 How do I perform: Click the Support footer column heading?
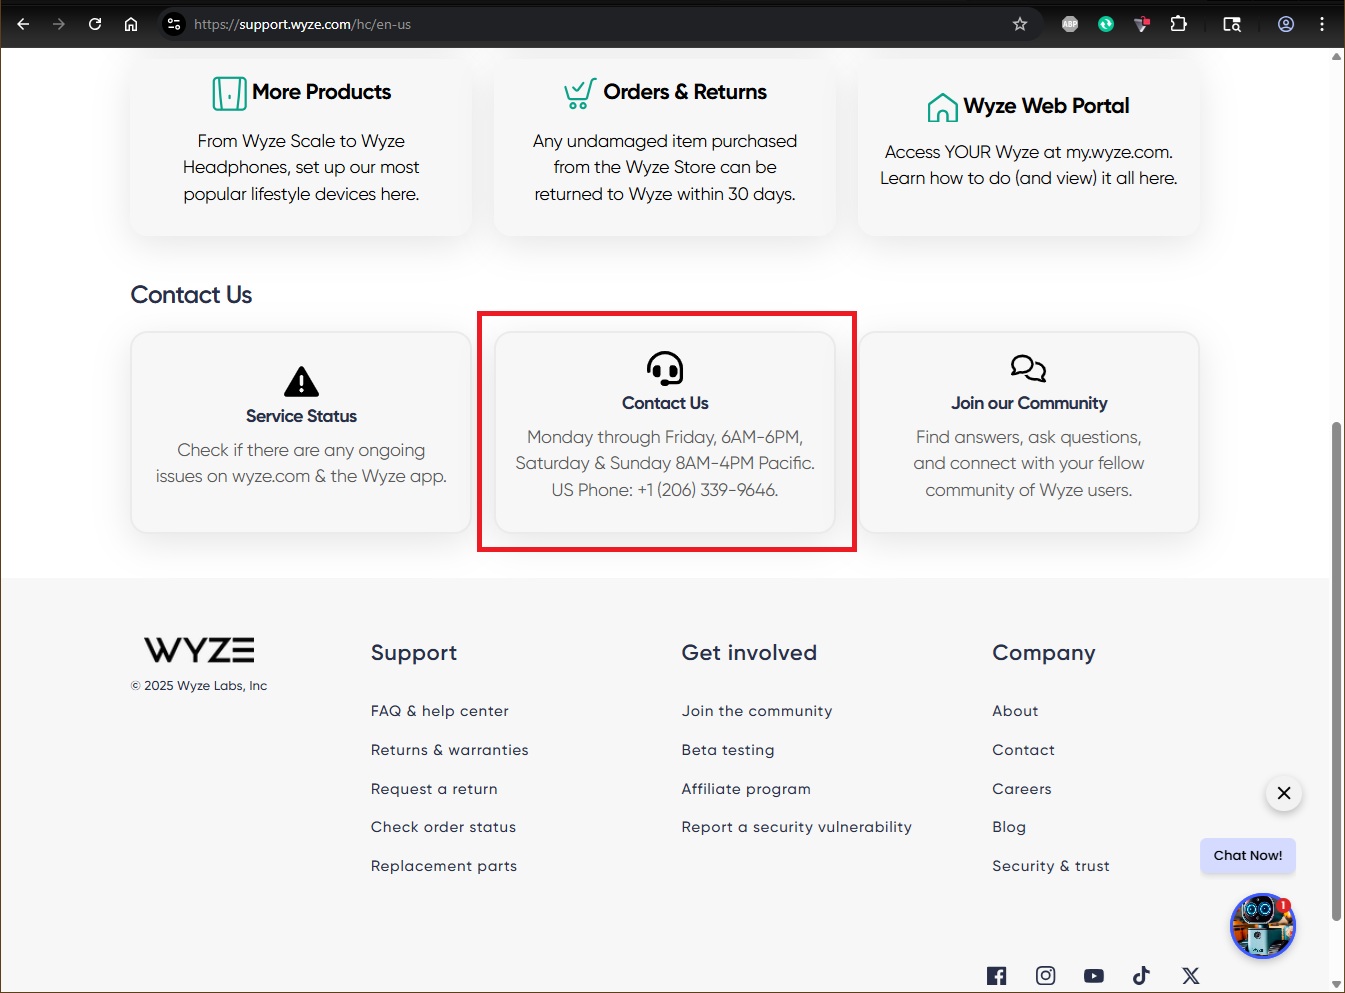tap(414, 653)
